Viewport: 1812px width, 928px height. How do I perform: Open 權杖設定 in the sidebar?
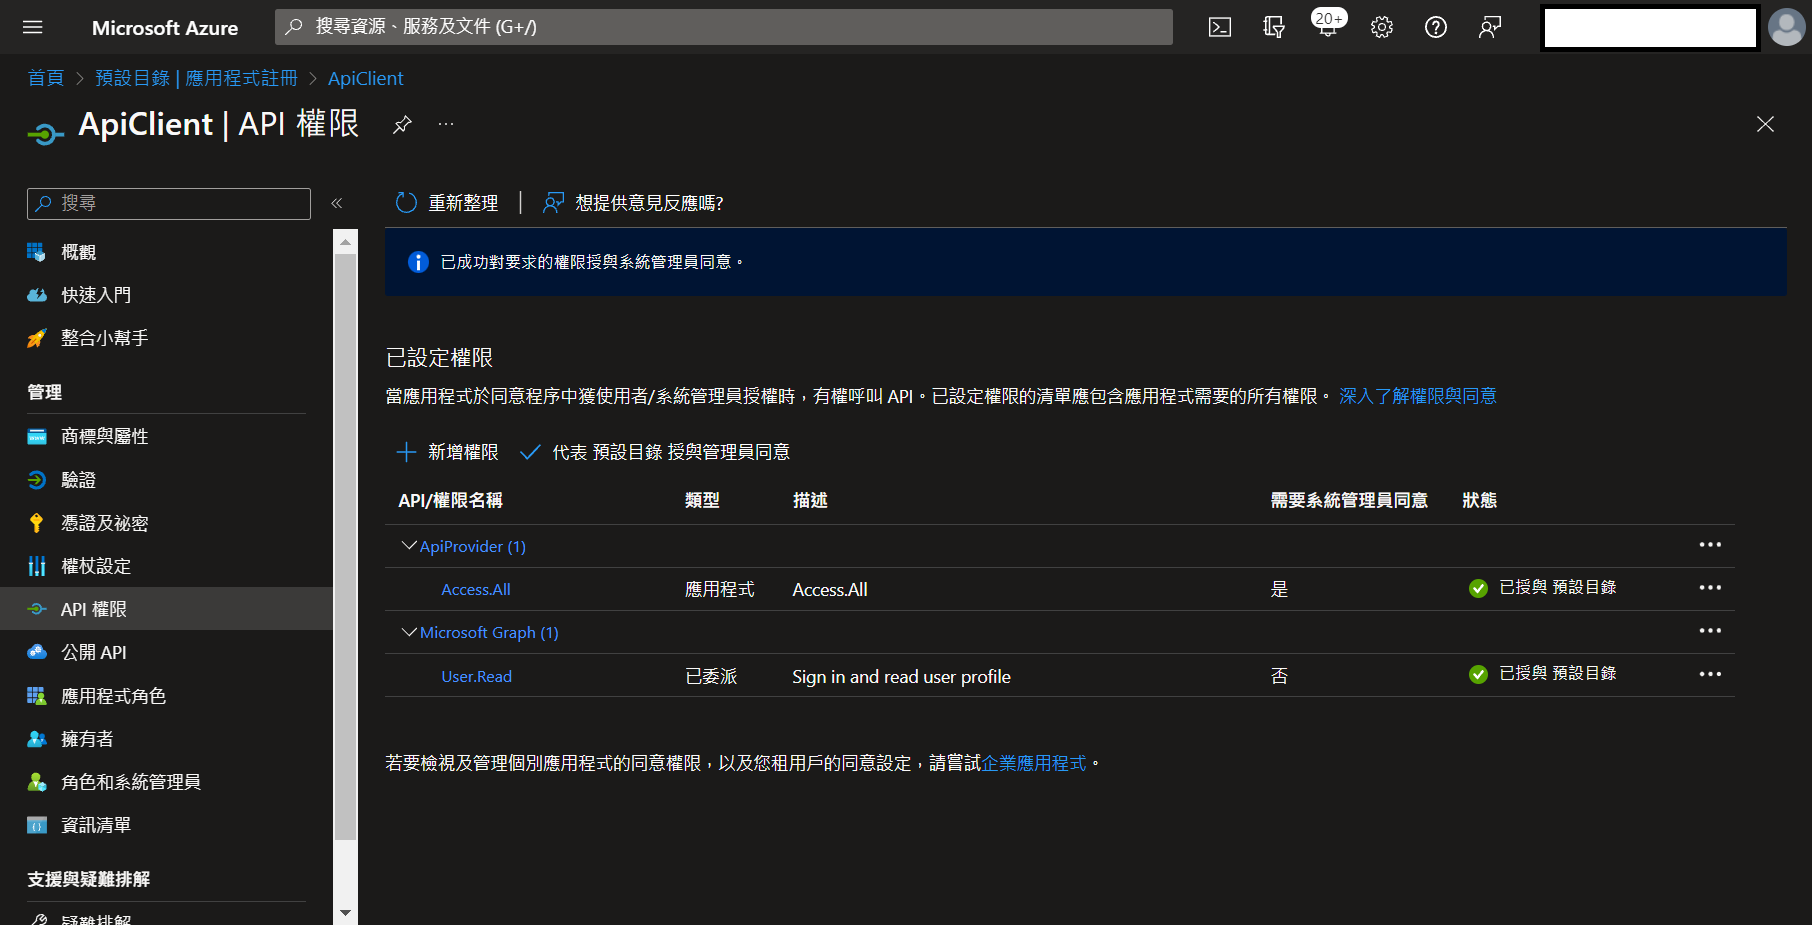96,566
